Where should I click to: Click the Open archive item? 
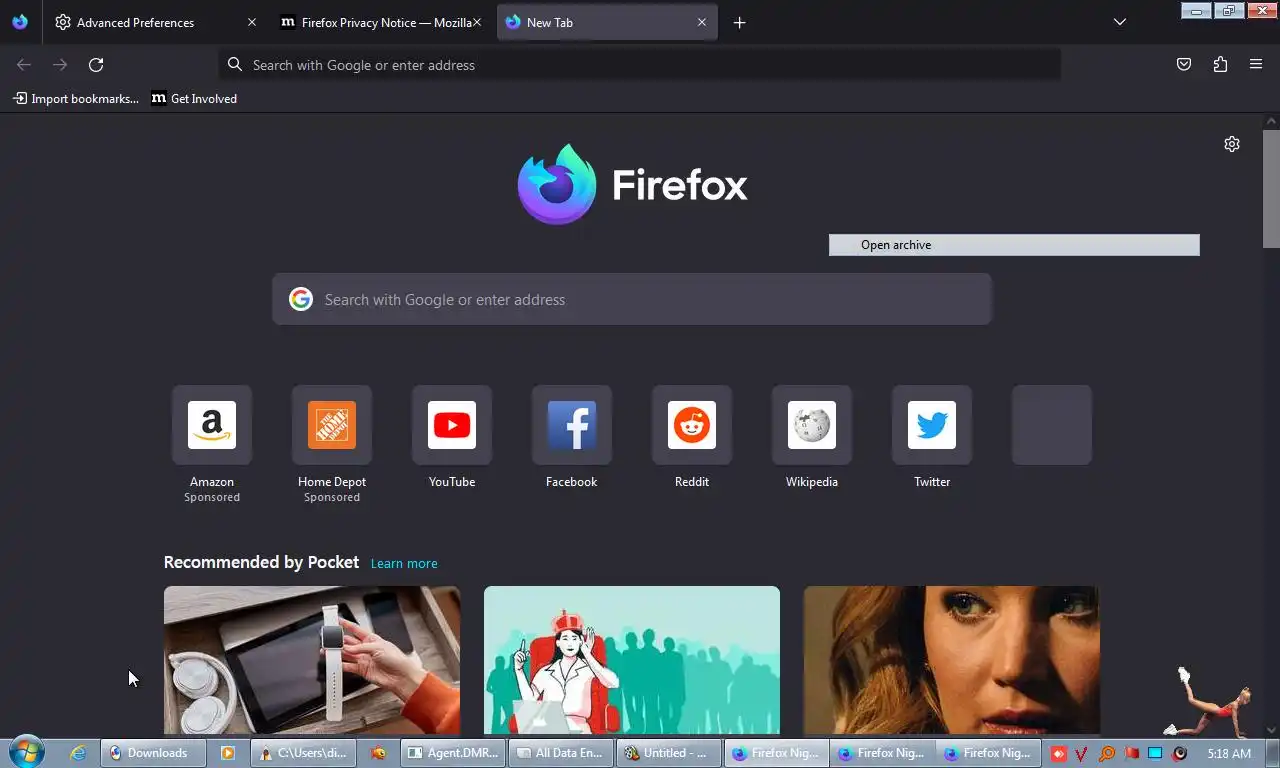[1014, 245]
